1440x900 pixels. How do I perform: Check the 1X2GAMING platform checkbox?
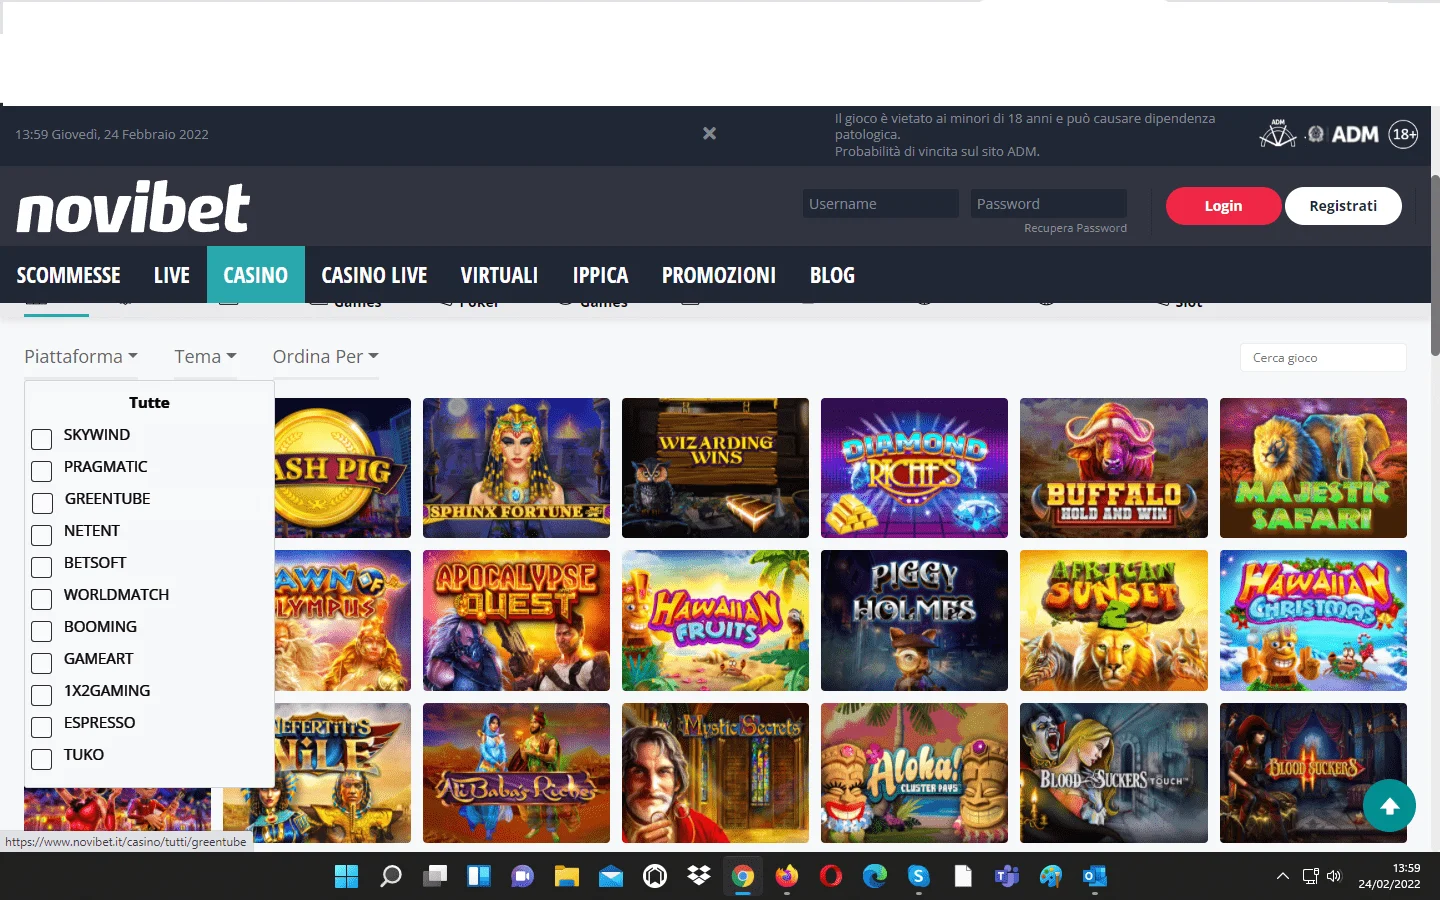[x=41, y=695]
